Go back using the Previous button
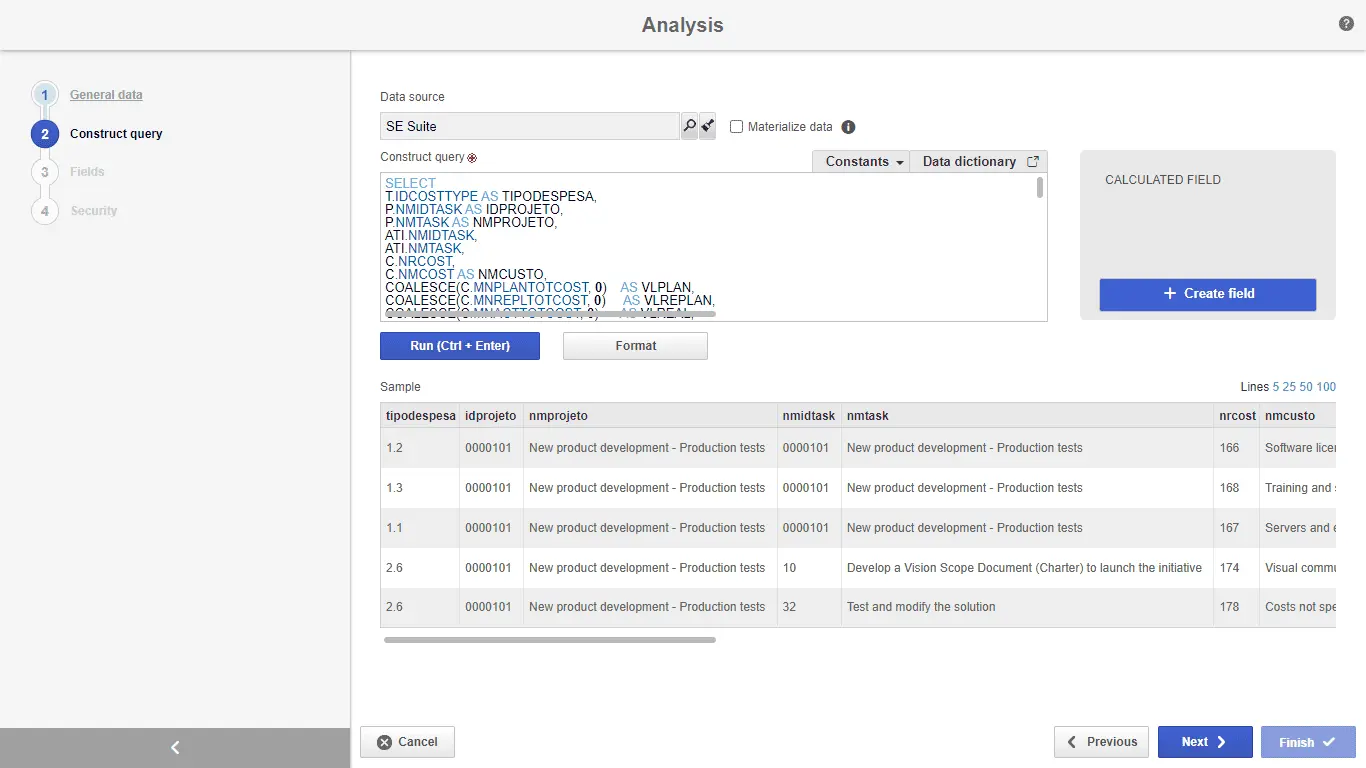Viewport: 1366px width, 768px height. pos(1101,742)
